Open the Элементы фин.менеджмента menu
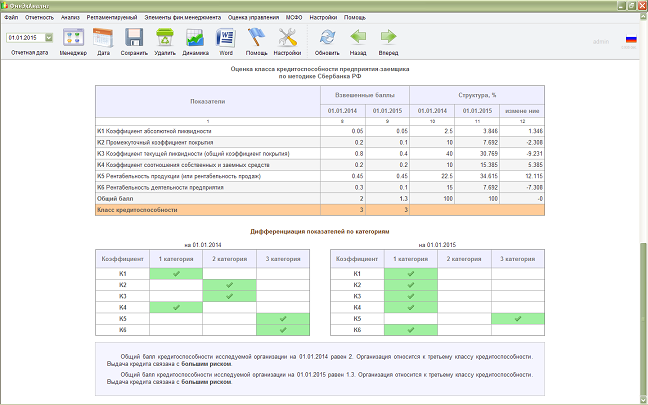Image resolution: width=648 pixels, height=405 pixels. pos(182,17)
